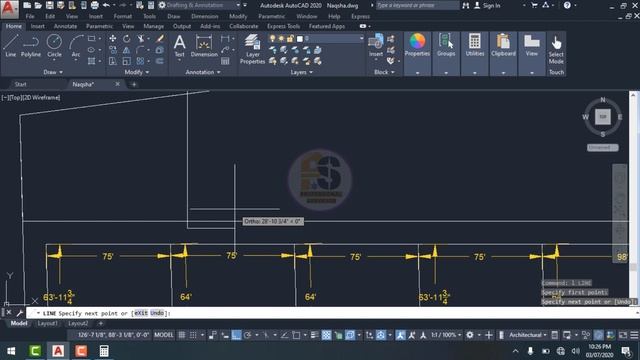Click the Table tool icon
Viewport: 640px width, 360px height.
click(225, 61)
